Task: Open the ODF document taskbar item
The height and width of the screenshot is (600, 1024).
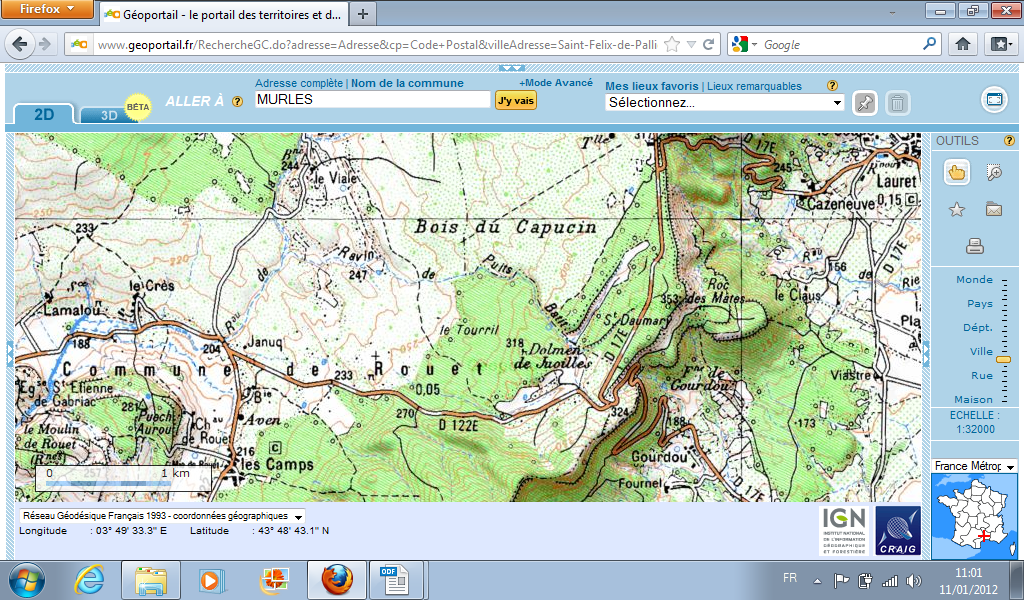Action: point(395,580)
